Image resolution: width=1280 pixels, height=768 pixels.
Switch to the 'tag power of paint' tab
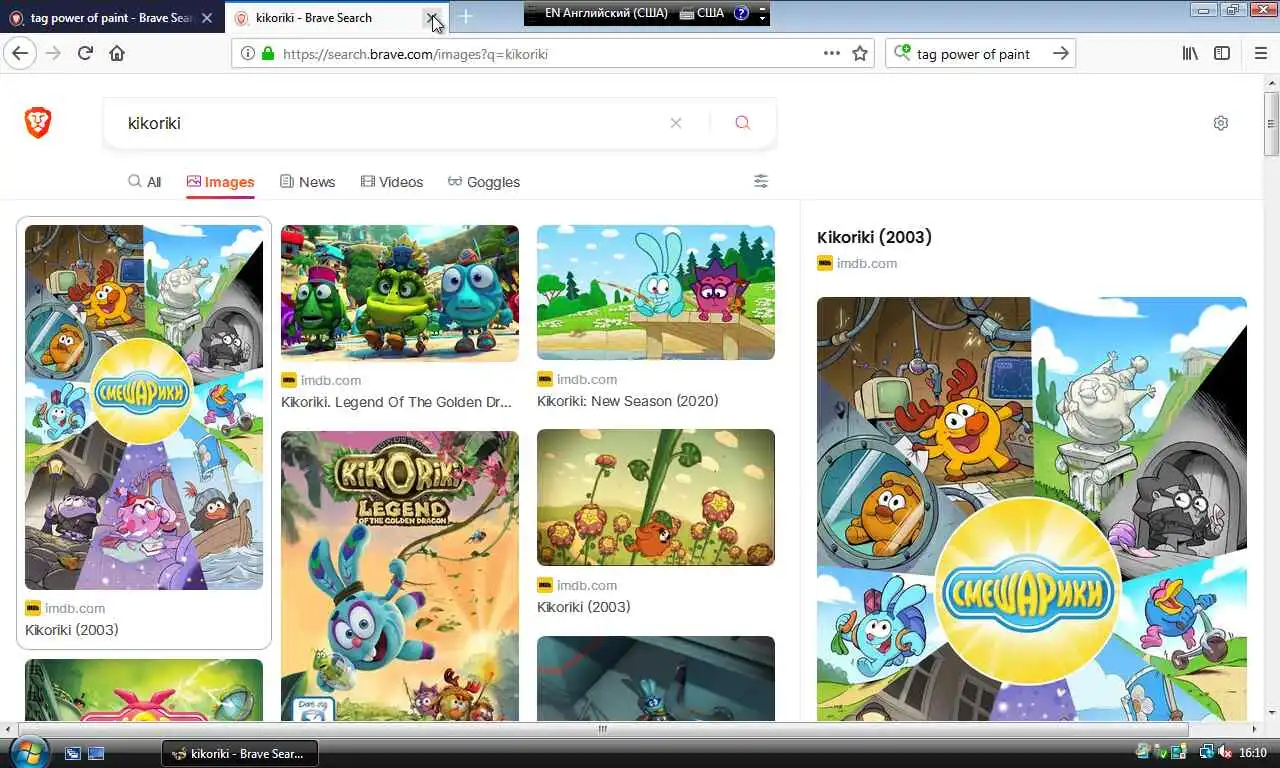point(112,18)
